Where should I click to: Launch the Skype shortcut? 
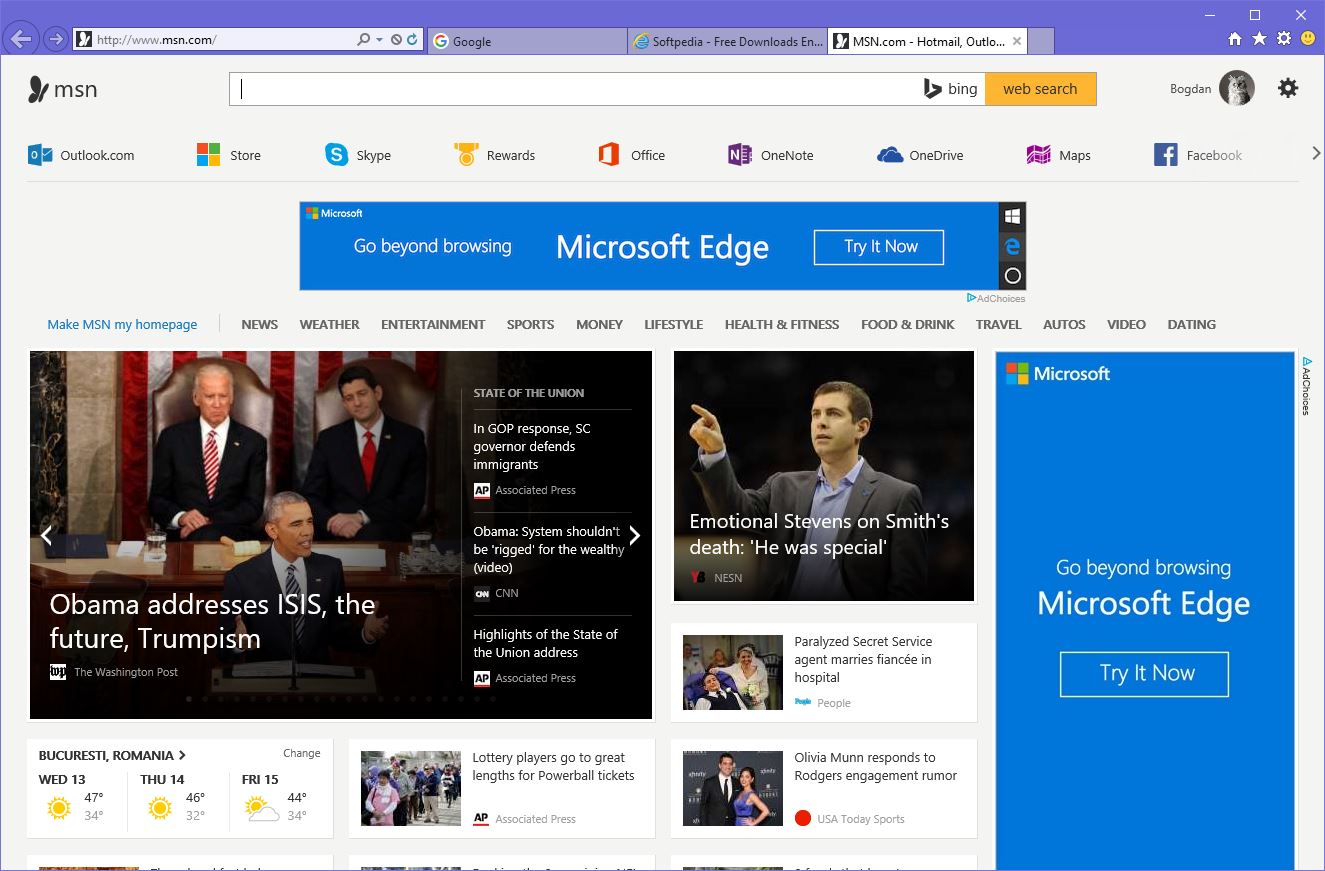click(358, 155)
